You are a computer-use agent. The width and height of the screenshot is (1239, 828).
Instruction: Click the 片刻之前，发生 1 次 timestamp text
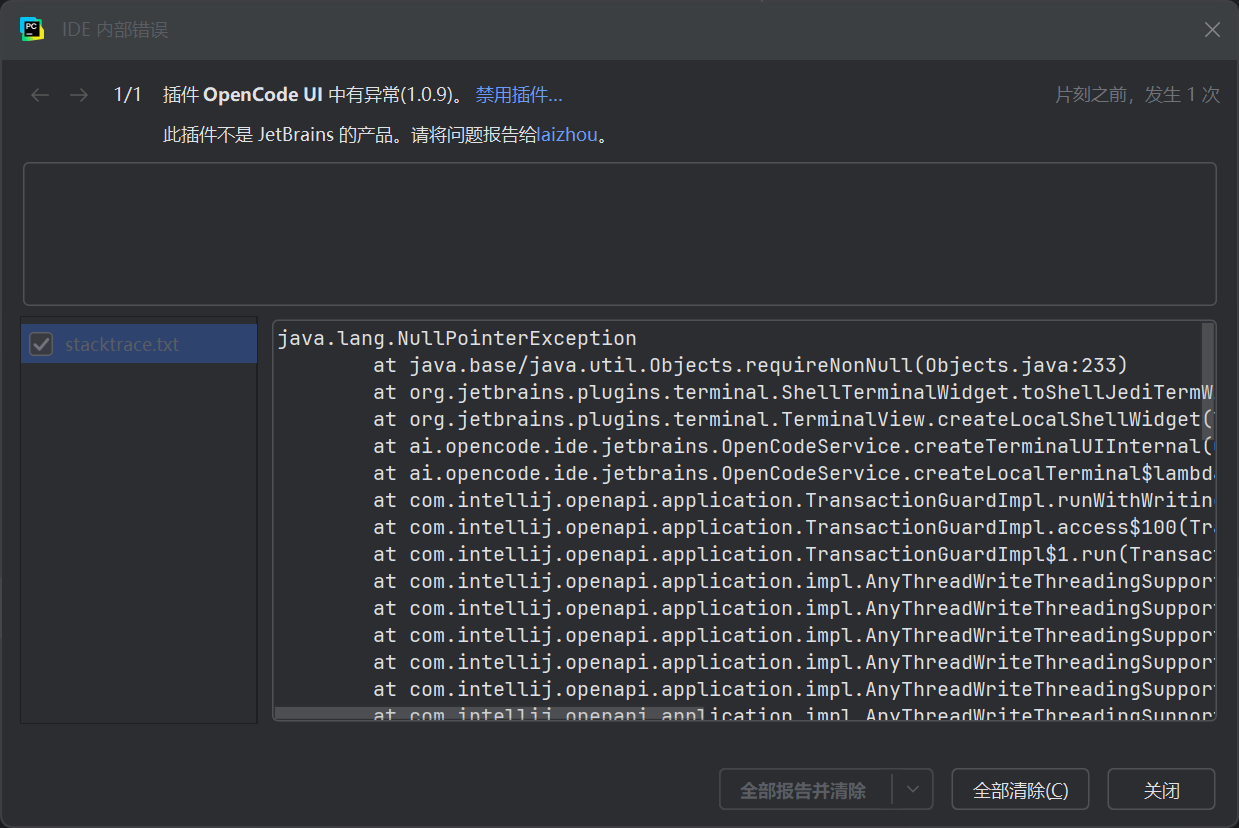1138,95
